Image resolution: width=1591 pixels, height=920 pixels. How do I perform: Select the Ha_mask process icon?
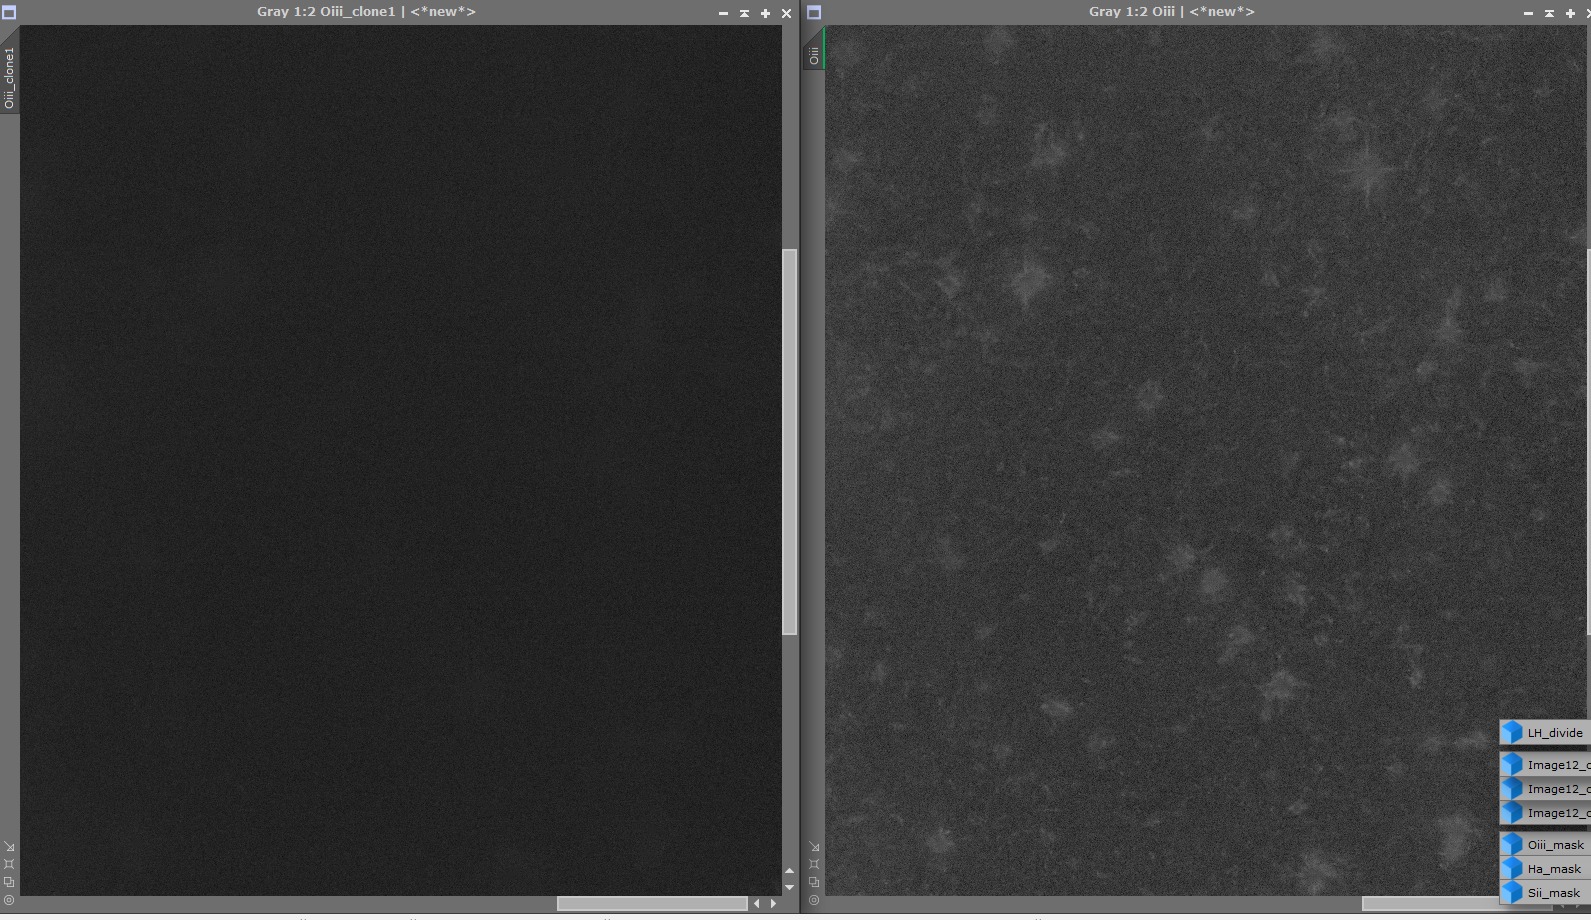pos(1545,869)
